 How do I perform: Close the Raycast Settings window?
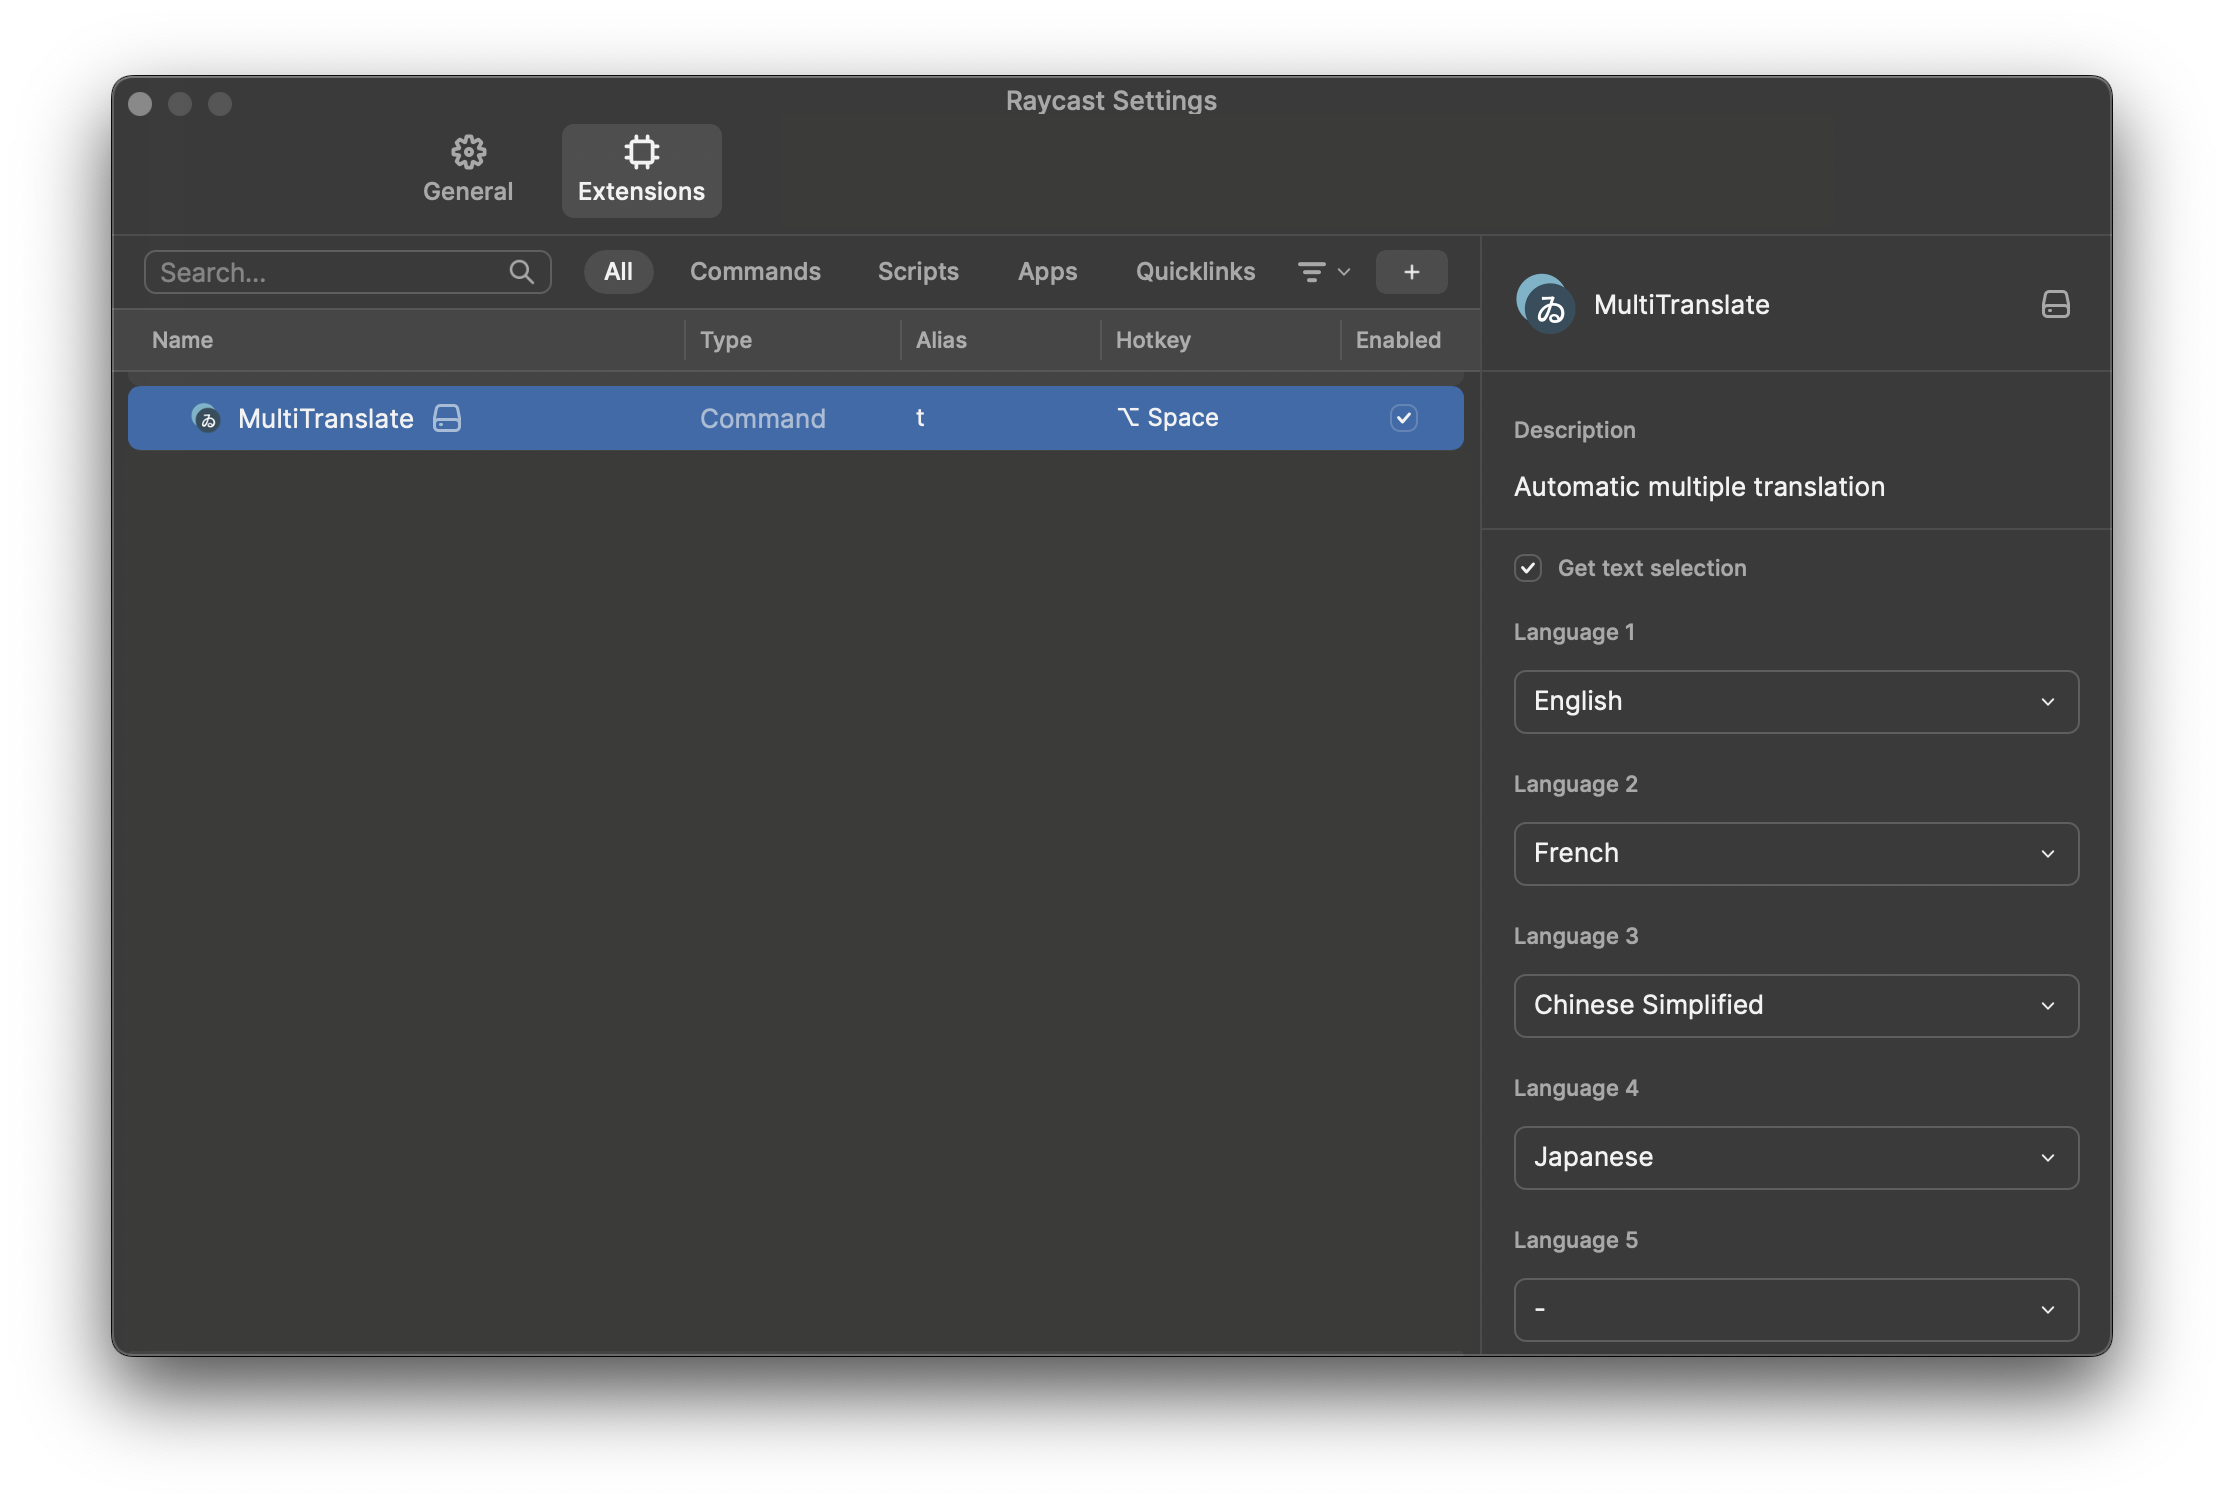tap(140, 104)
